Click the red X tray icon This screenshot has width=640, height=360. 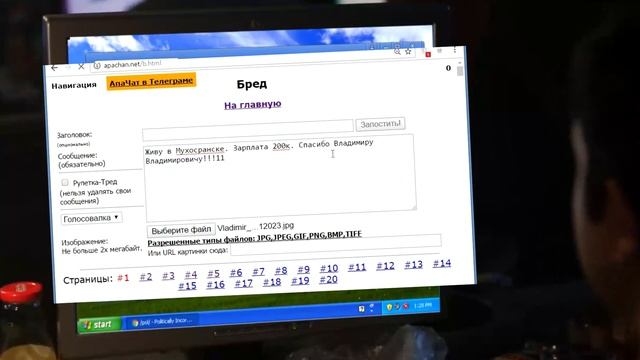tap(406, 306)
